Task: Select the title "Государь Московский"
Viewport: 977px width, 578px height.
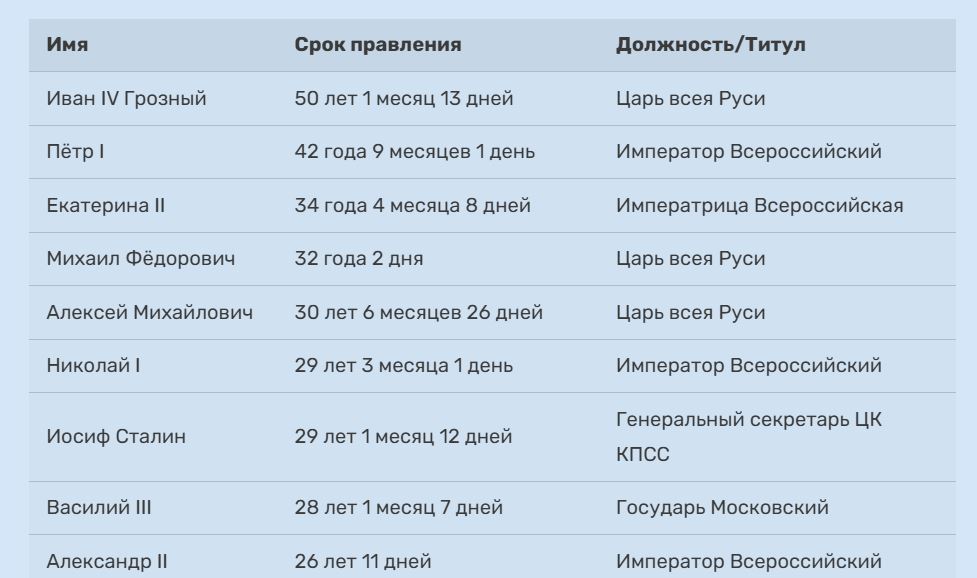Action: (722, 508)
